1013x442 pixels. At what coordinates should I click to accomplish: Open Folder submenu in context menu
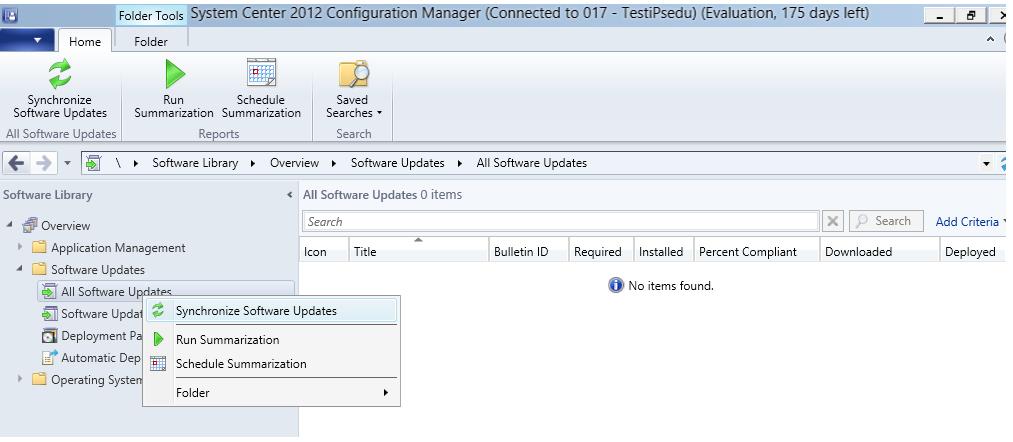[x=271, y=393]
